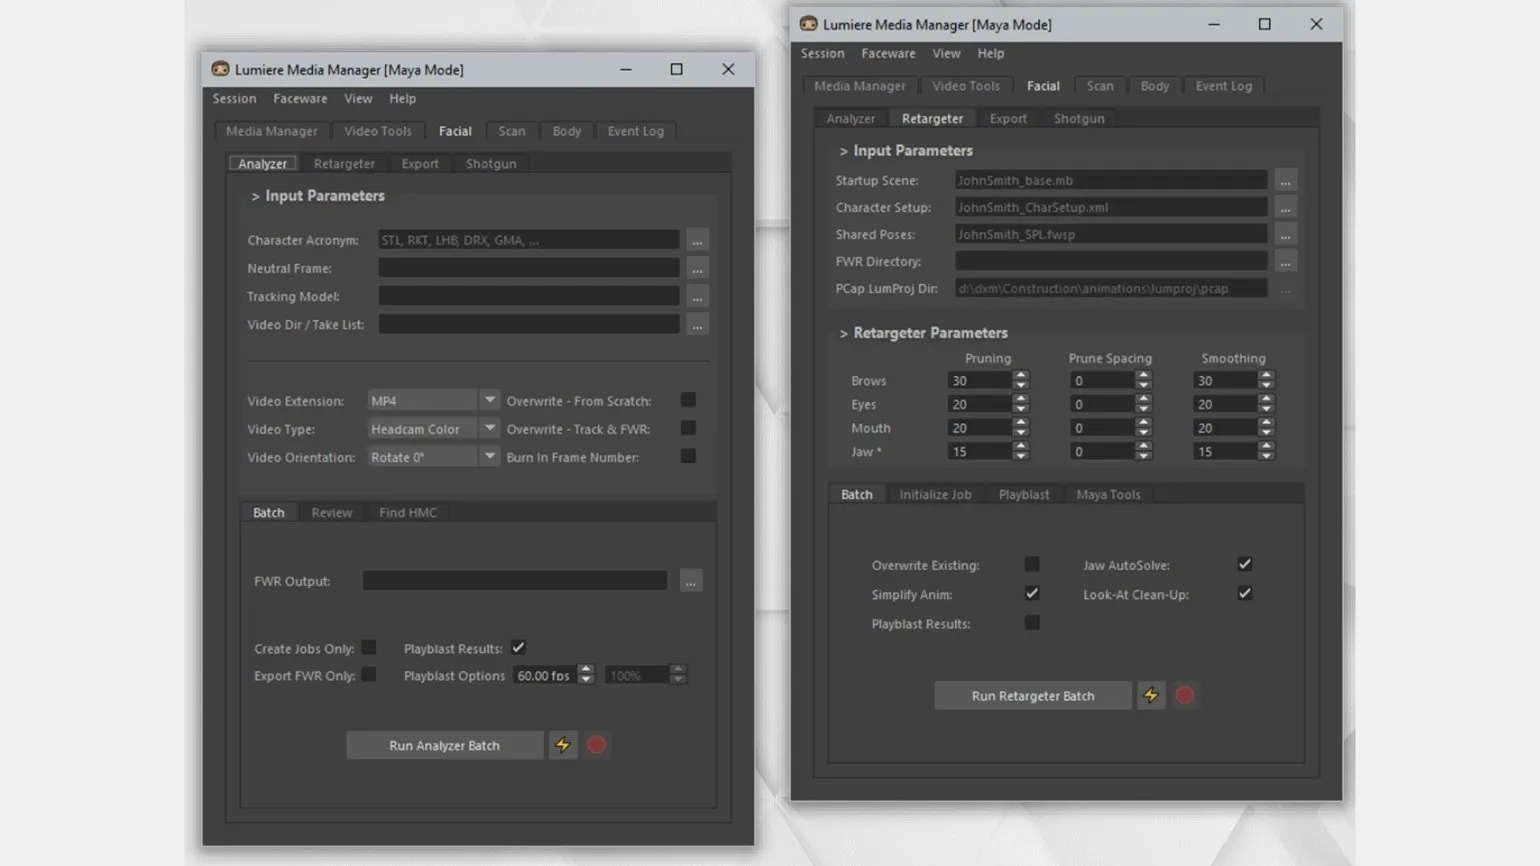Screen dimensions: 1540x866
Task: Open the Video Type dropdown
Action: coord(489,428)
